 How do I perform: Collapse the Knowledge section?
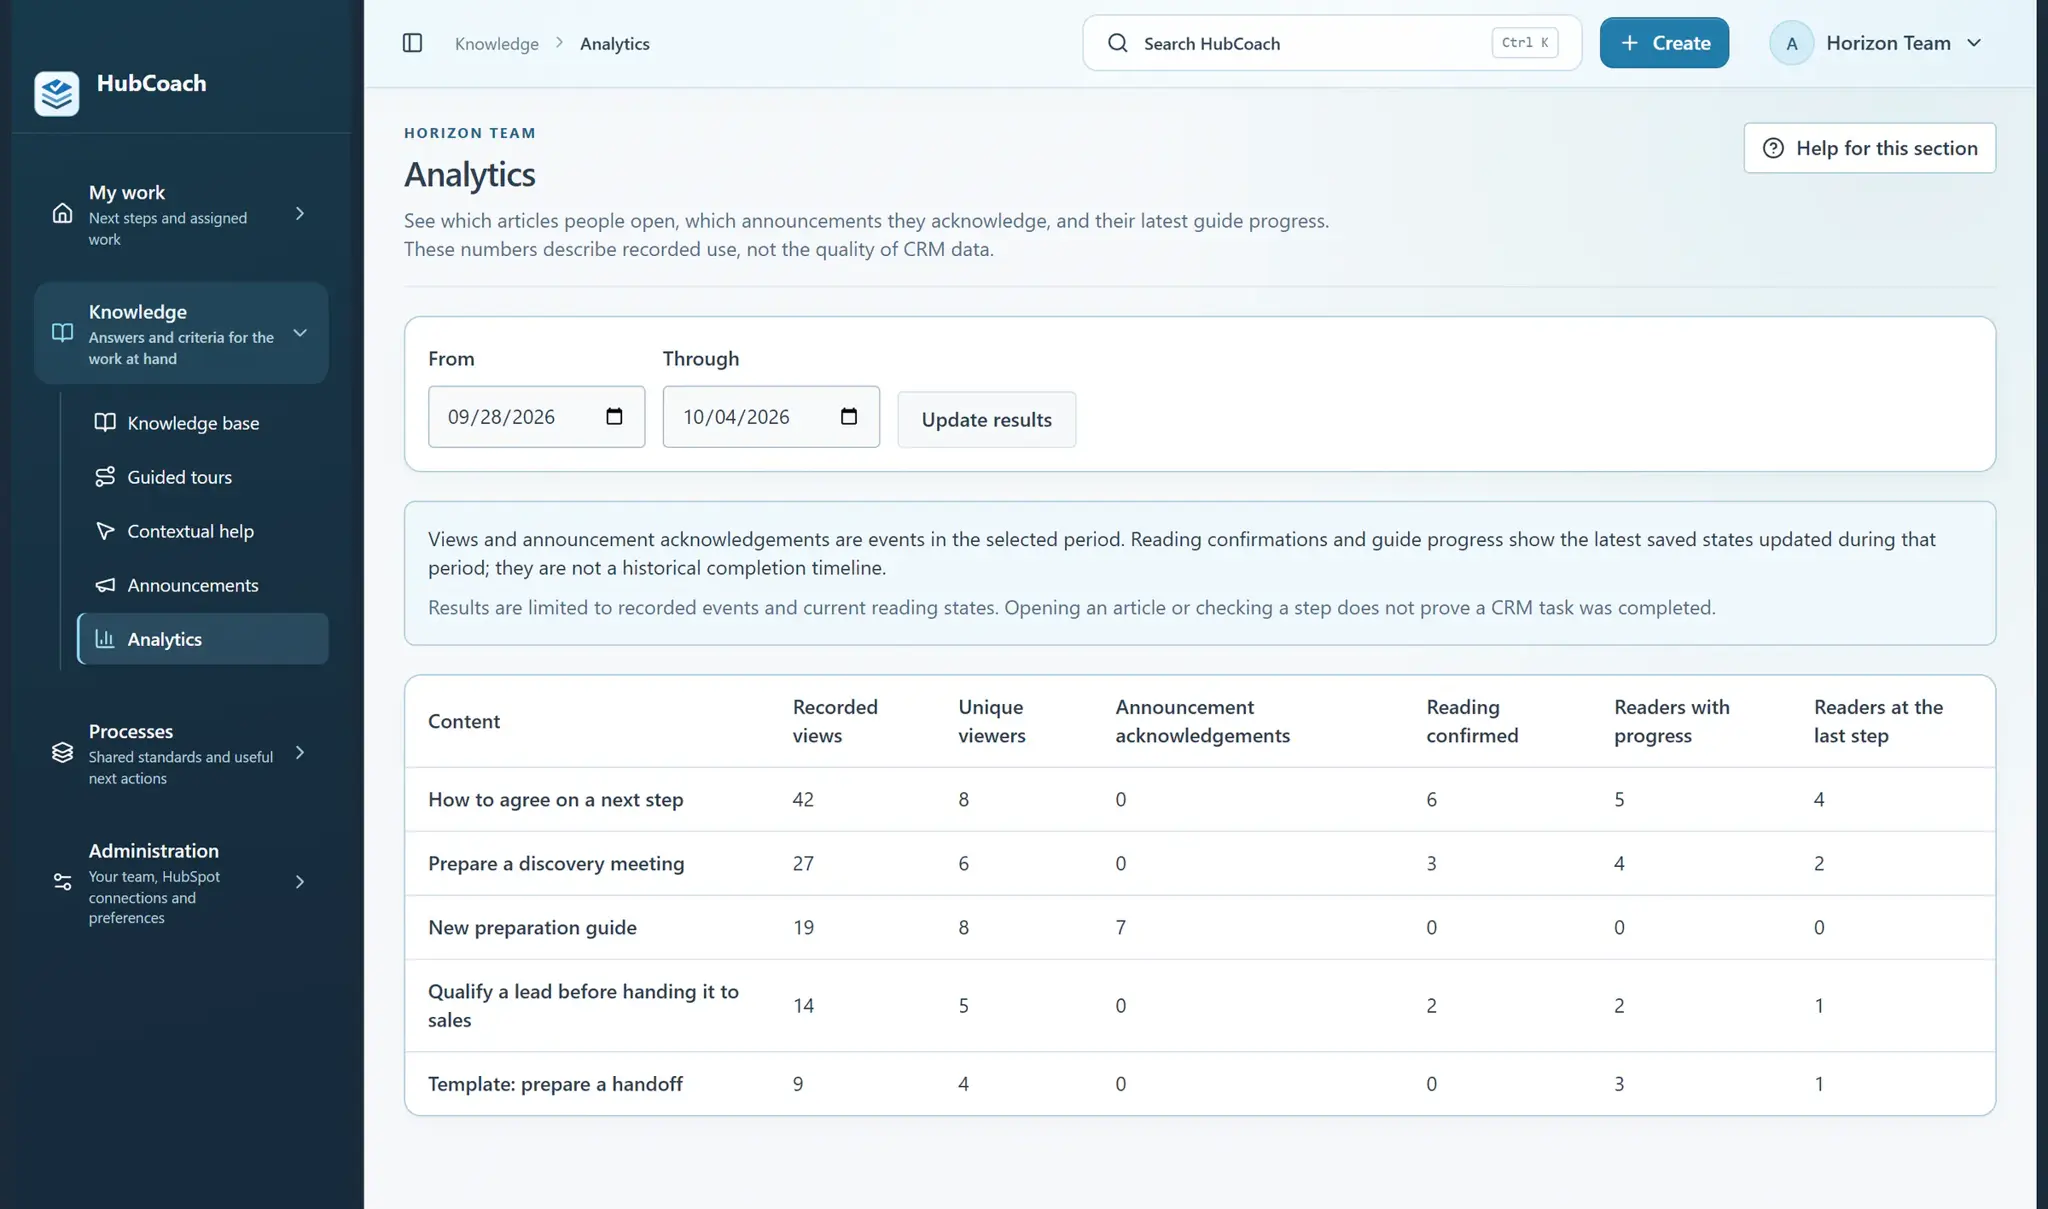coord(181,333)
